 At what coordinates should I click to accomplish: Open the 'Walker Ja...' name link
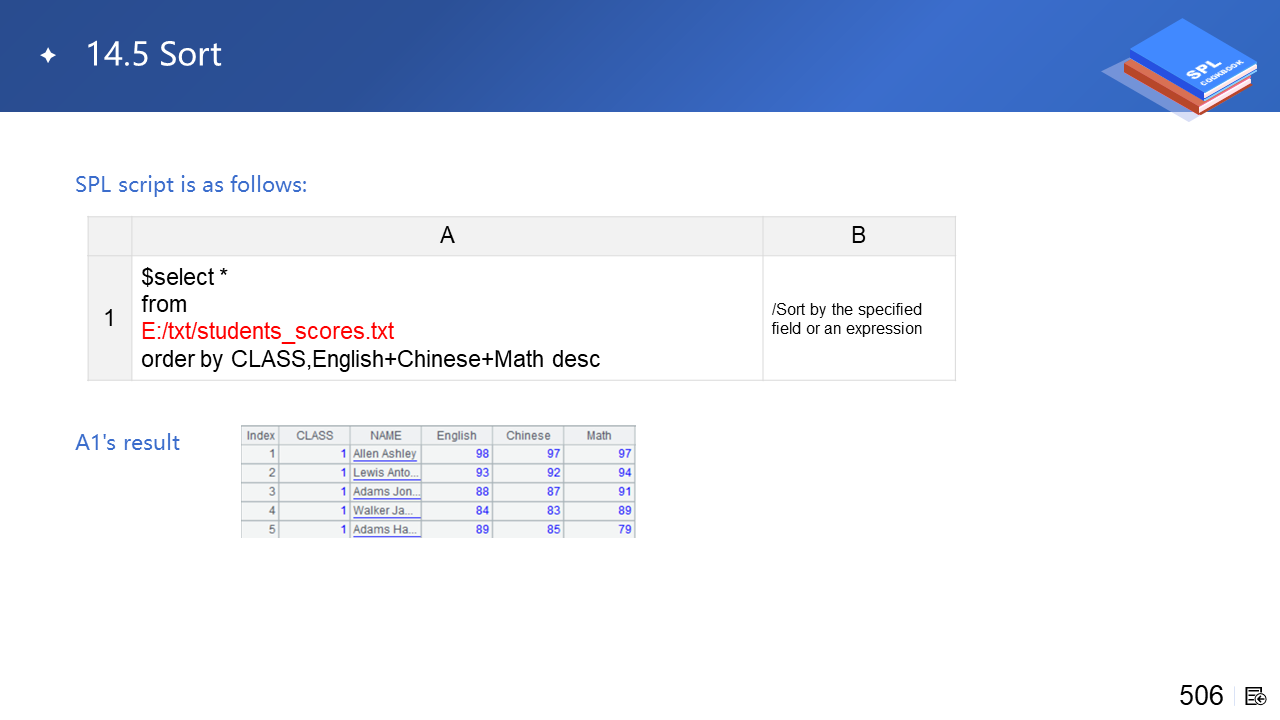pos(385,511)
